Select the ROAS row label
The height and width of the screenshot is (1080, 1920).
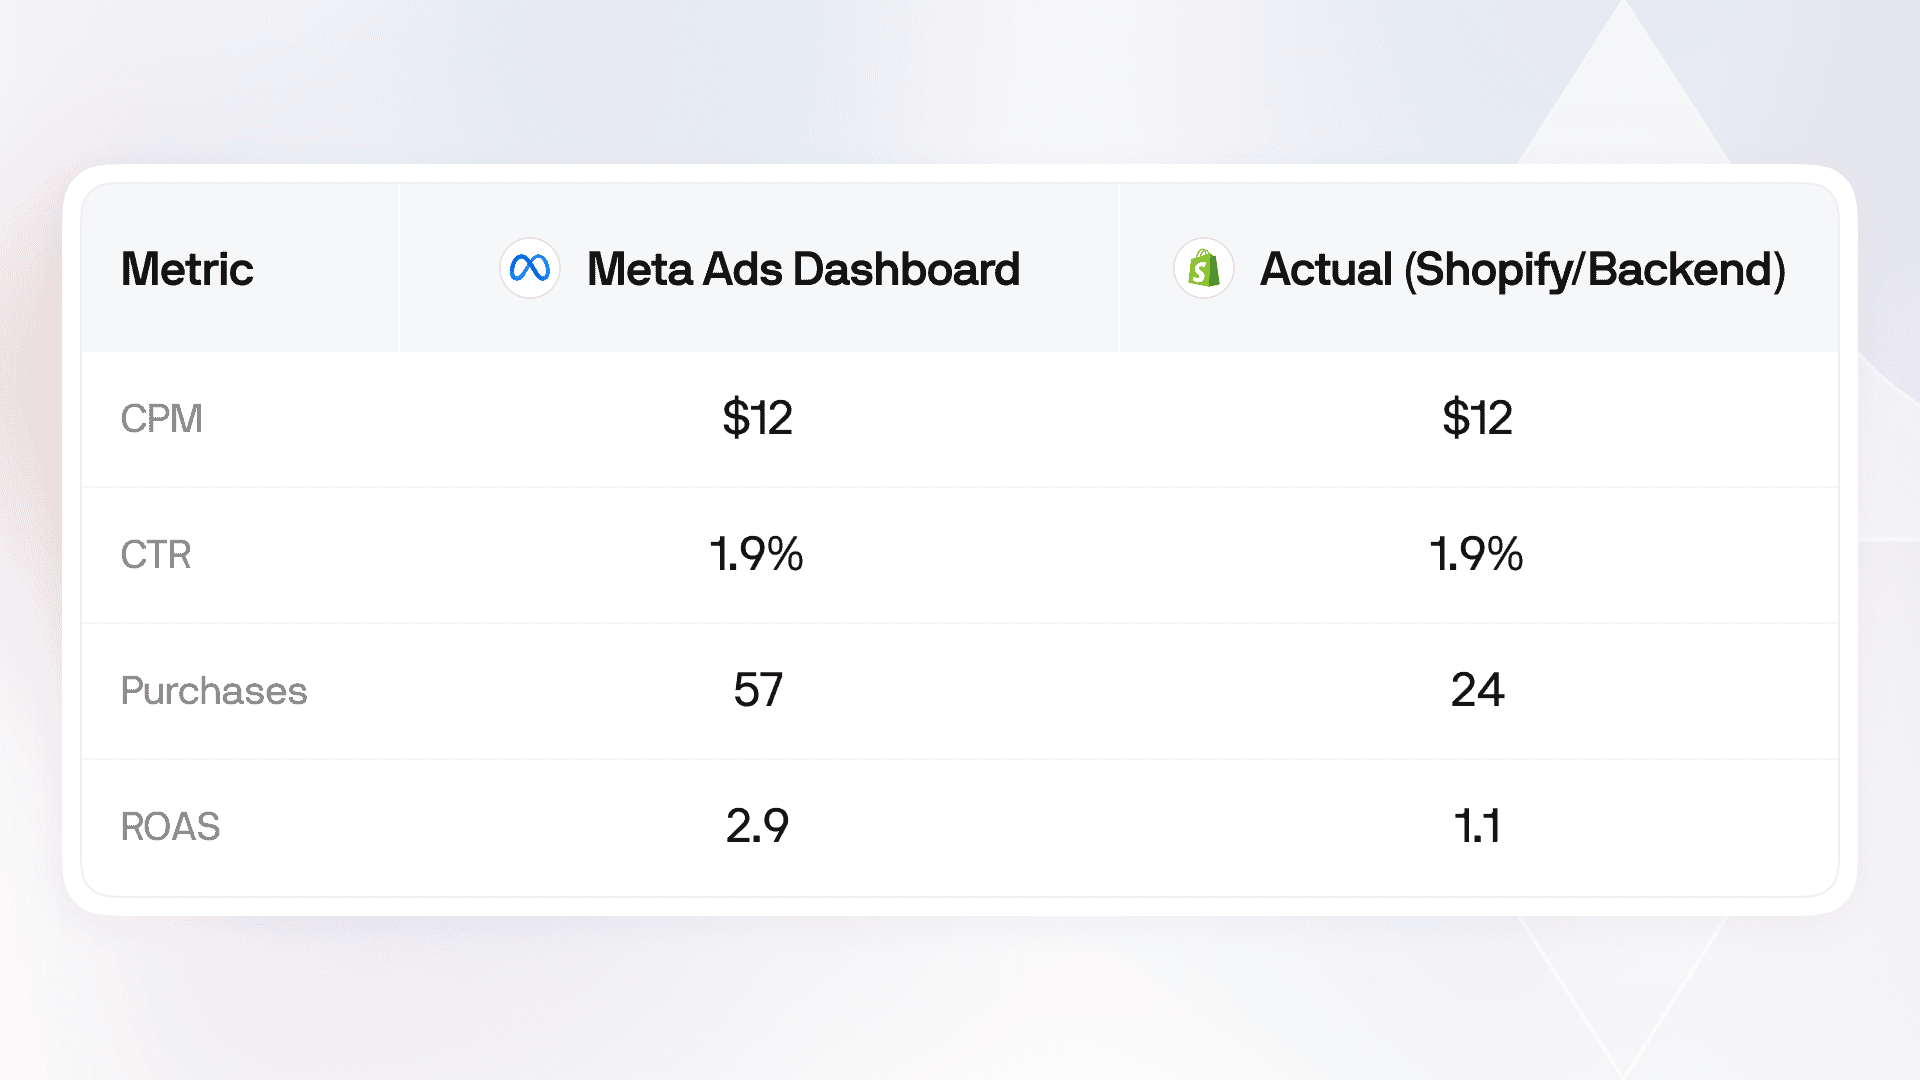pyautogui.click(x=170, y=827)
